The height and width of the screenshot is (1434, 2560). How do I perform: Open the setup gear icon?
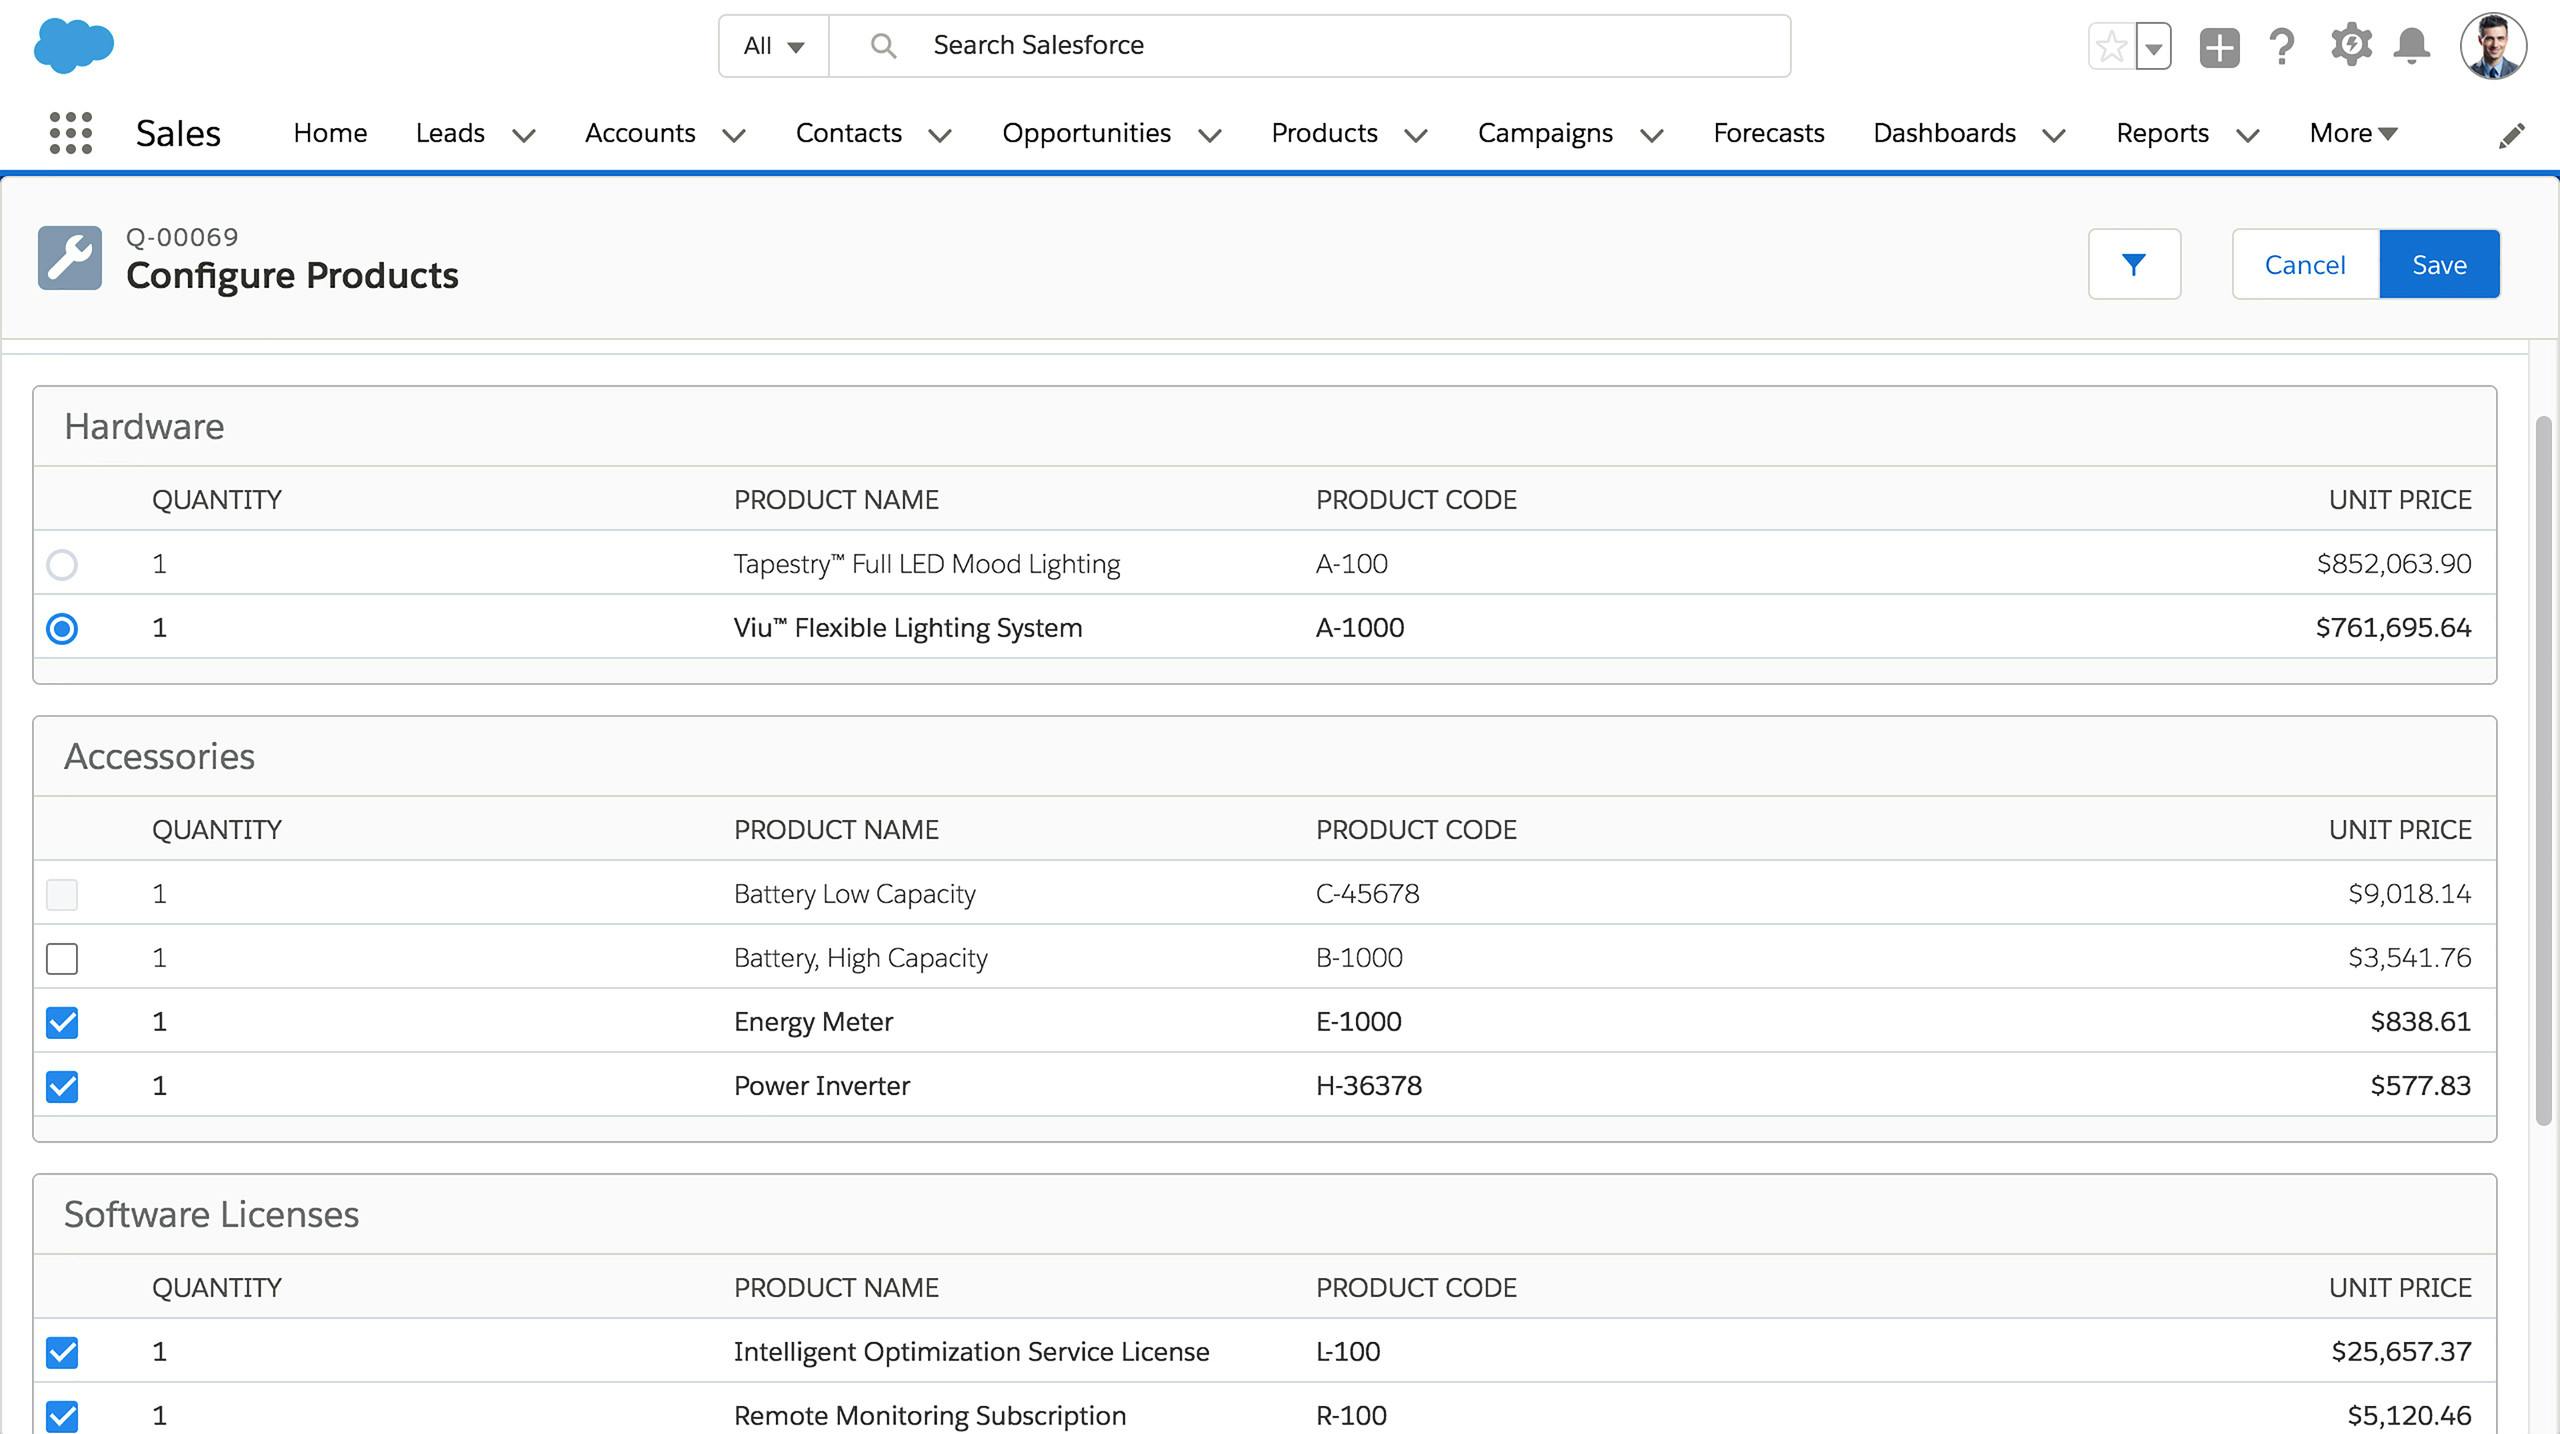click(2350, 46)
